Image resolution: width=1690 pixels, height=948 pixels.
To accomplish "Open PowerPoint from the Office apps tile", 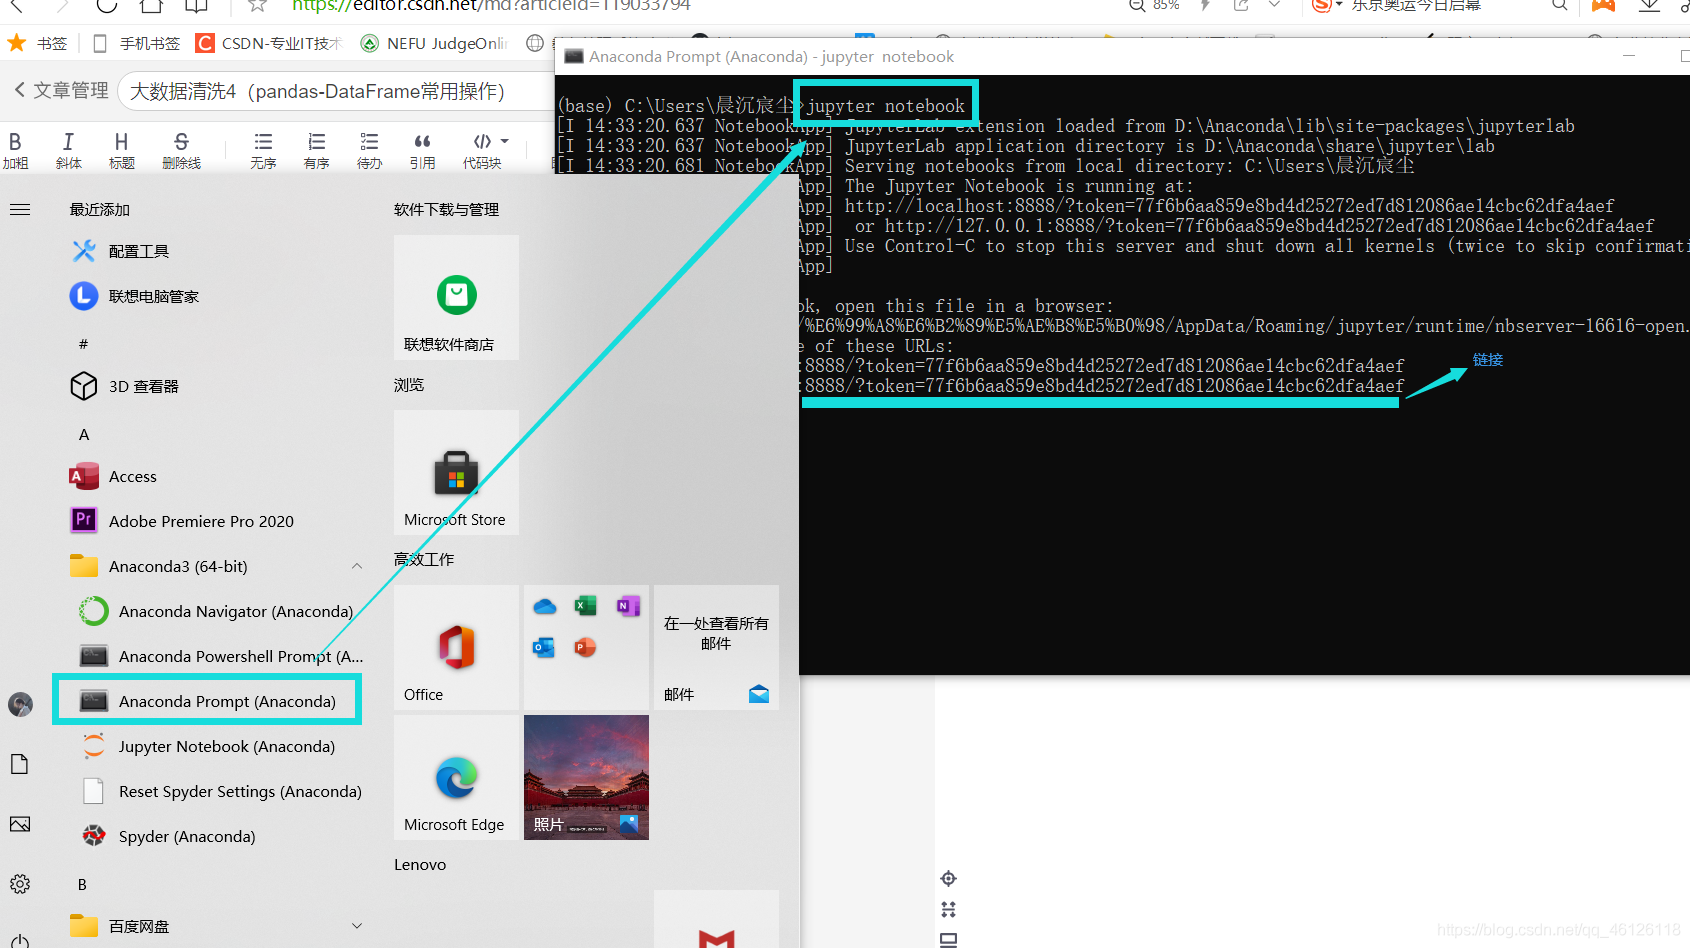I will (585, 648).
